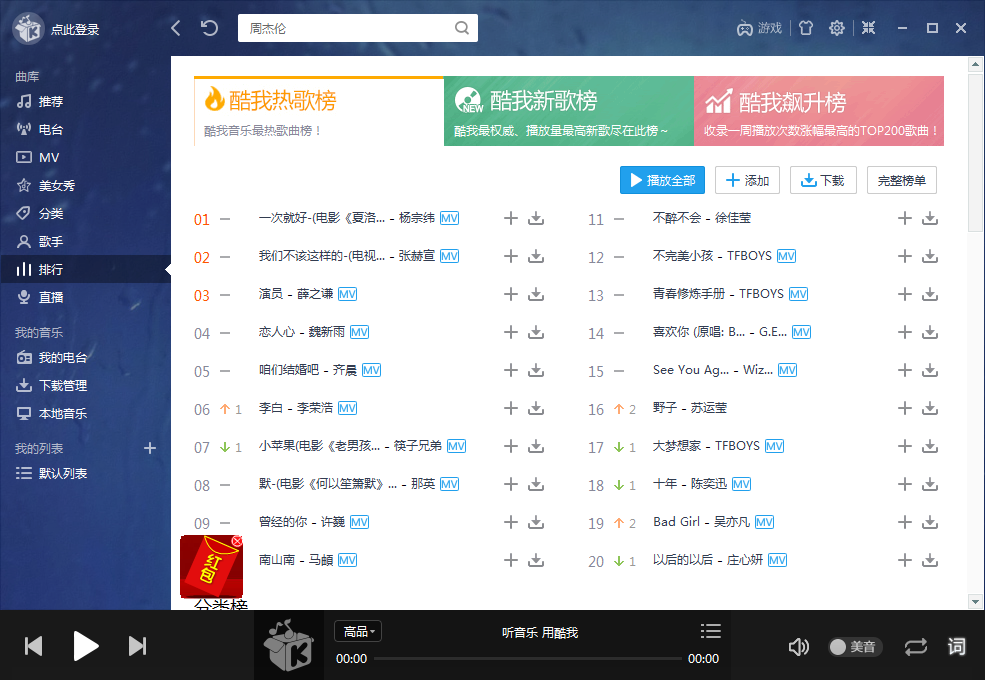Select song 以后的以后 - 庄心妍
985x680 pixels.
(x=708, y=559)
